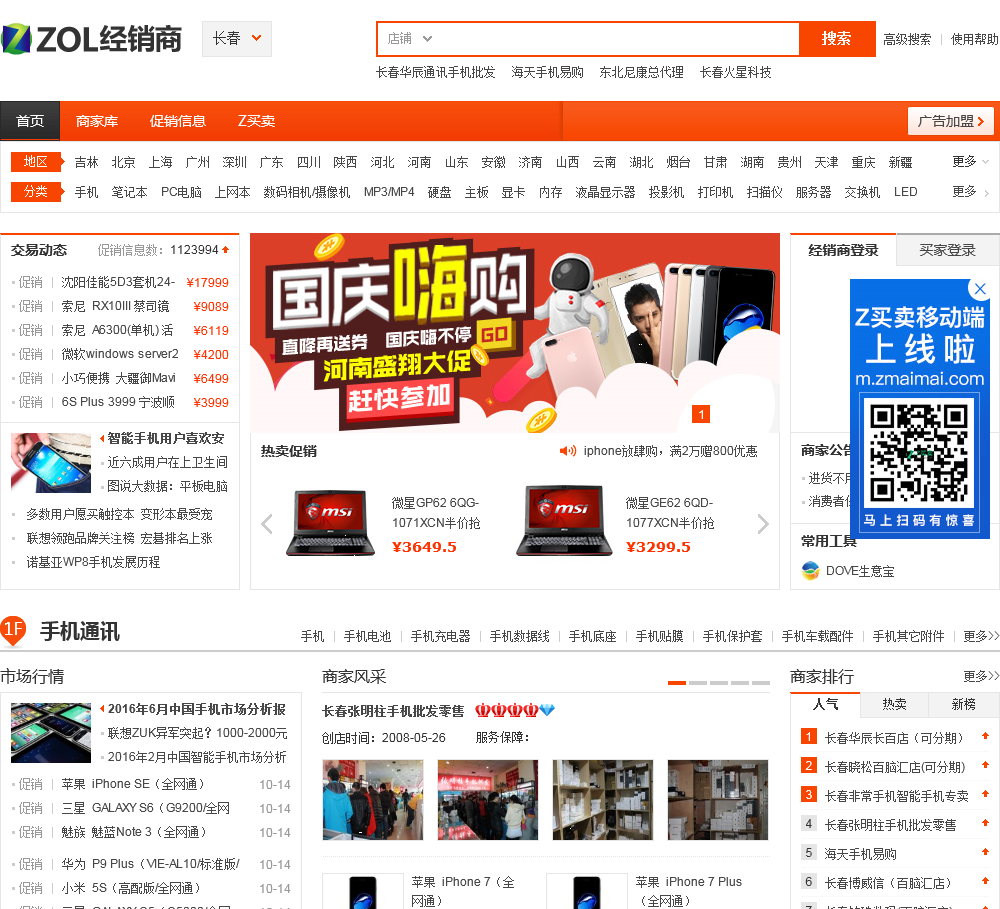Click 手机保护套 subcategory link
This screenshot has width=1000, height=909.
pos(732,636)
